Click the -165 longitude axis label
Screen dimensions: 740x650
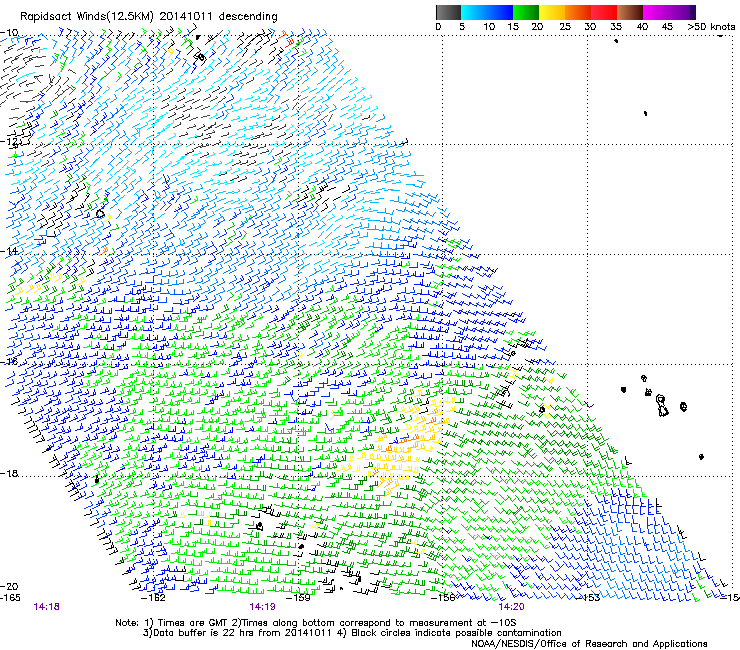[10, 598]
